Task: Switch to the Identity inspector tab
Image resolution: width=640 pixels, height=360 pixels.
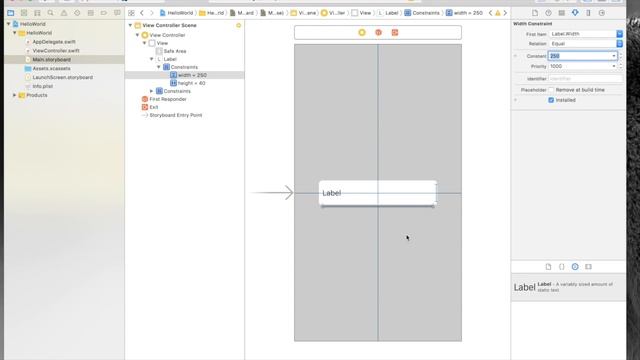Action: pos(562,13)
